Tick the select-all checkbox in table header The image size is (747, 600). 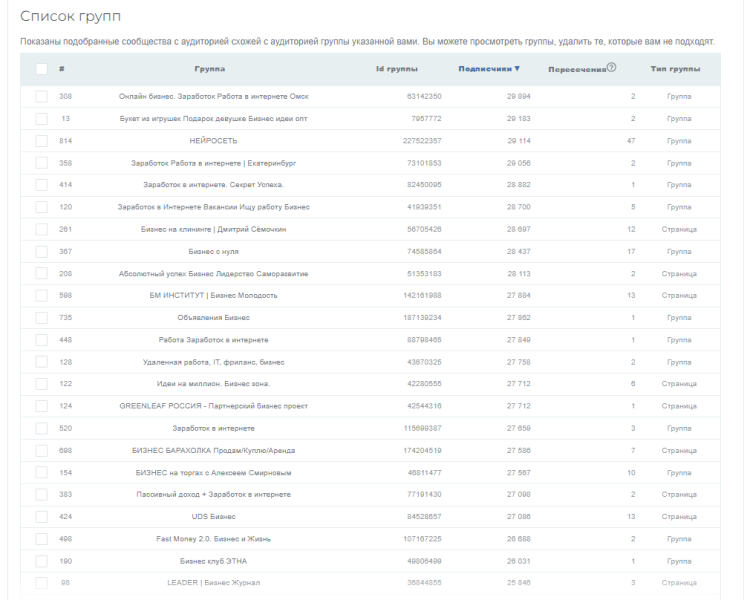(x=42, y=69)
